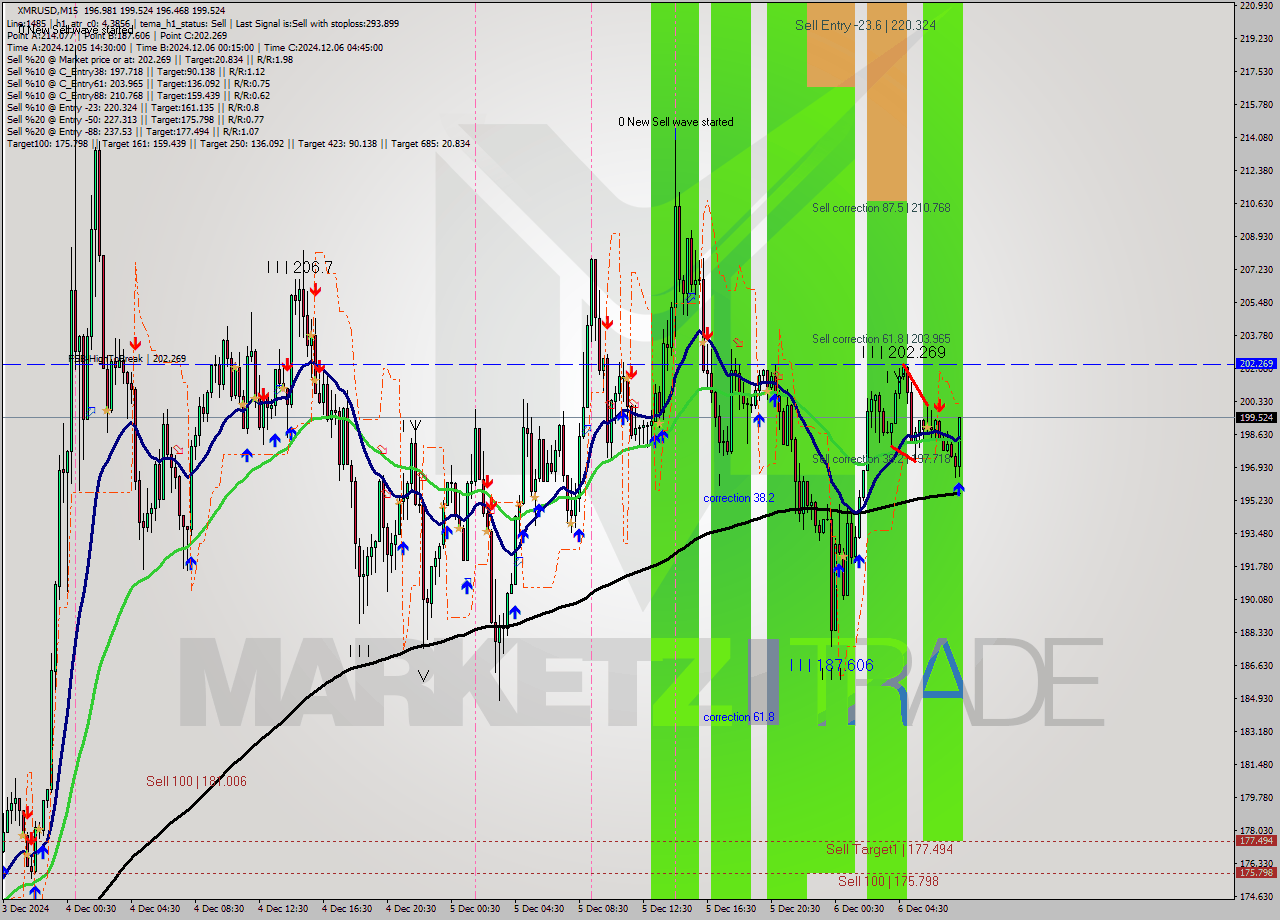Click the 208.930 price axis label
This screenshot has width=1280, height=920.
(1256, 236)
